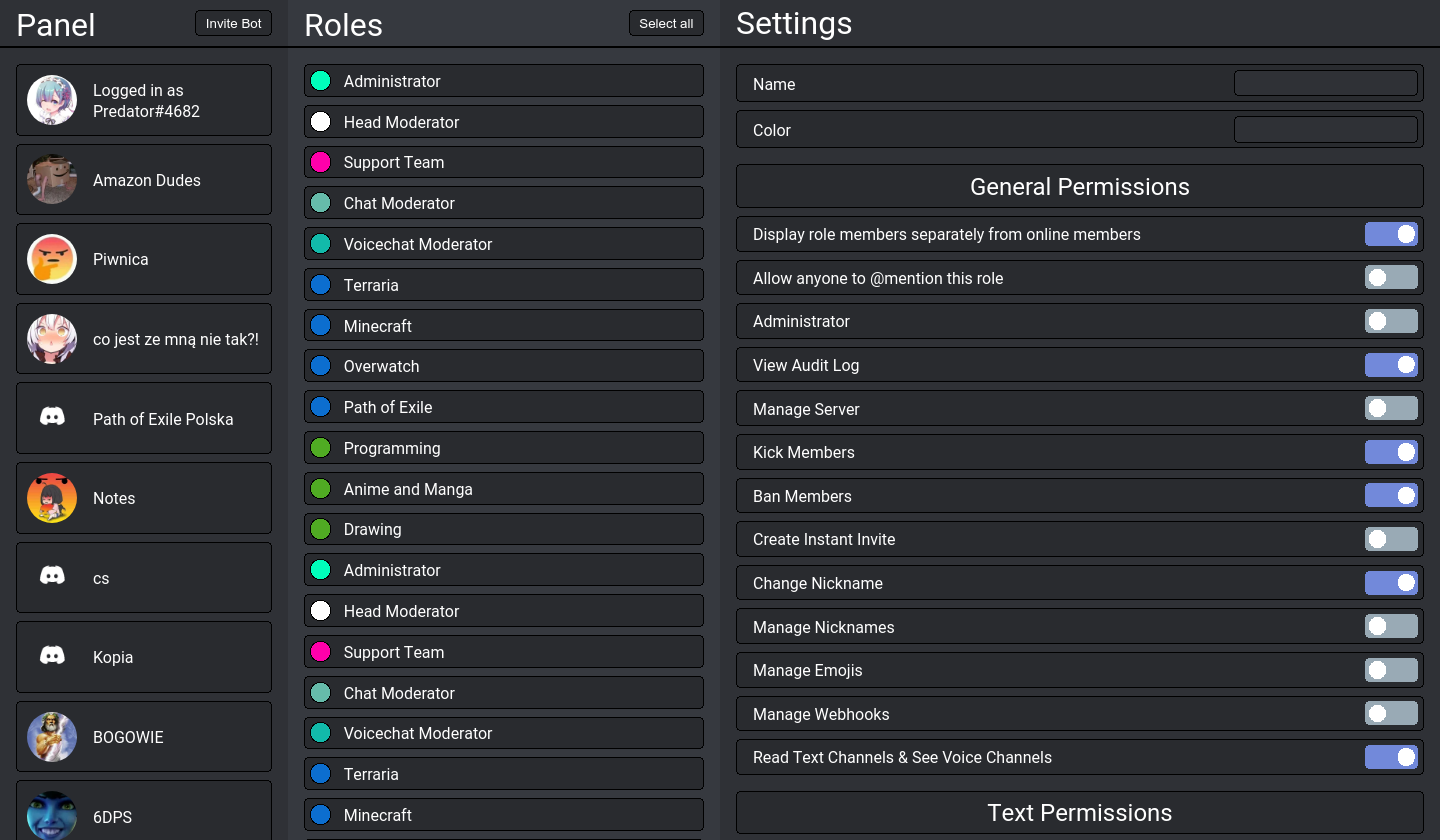Click the Invite Bot button
This screenshot has width=1440, height=840.
point(233,24)
